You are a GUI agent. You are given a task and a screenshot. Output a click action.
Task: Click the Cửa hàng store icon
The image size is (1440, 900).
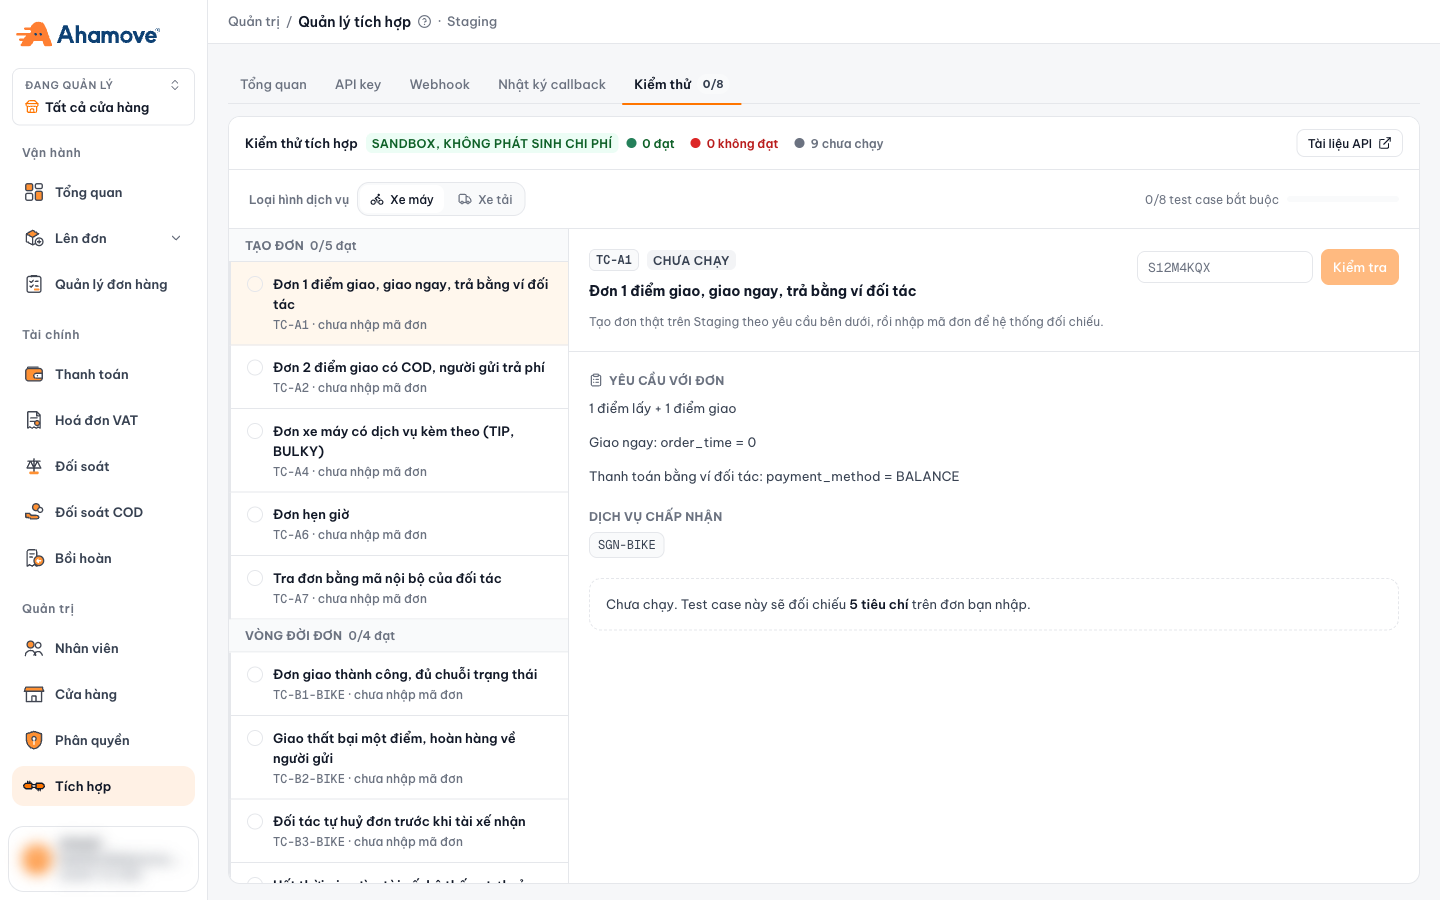[34, 694]
